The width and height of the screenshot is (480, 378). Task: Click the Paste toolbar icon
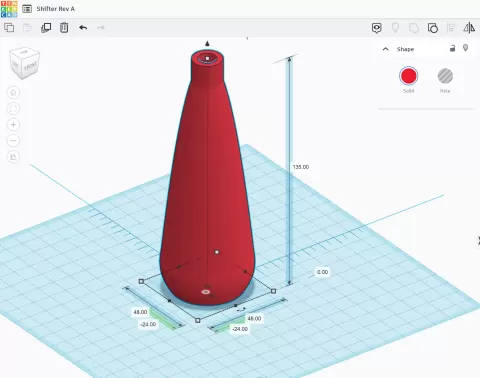point(27,28)
